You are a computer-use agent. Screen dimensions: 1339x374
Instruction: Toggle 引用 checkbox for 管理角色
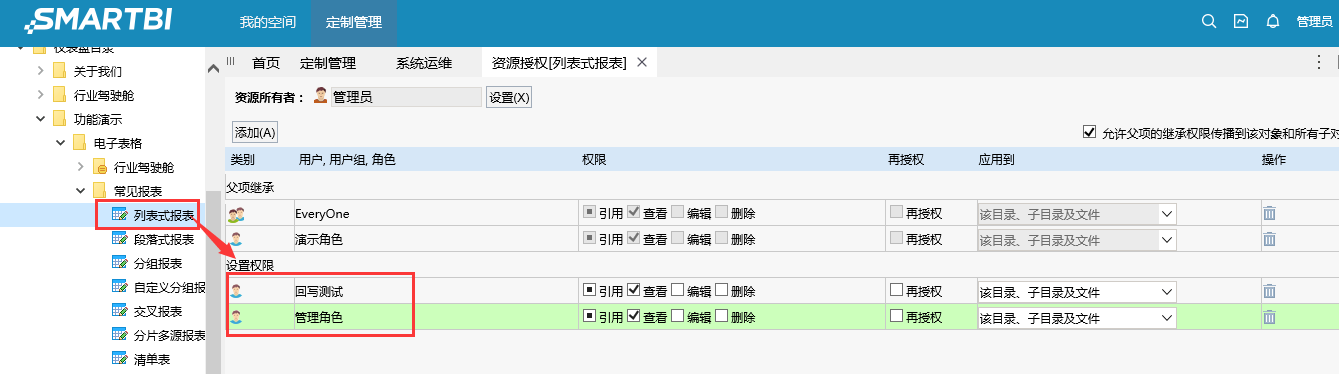[589, 317]
